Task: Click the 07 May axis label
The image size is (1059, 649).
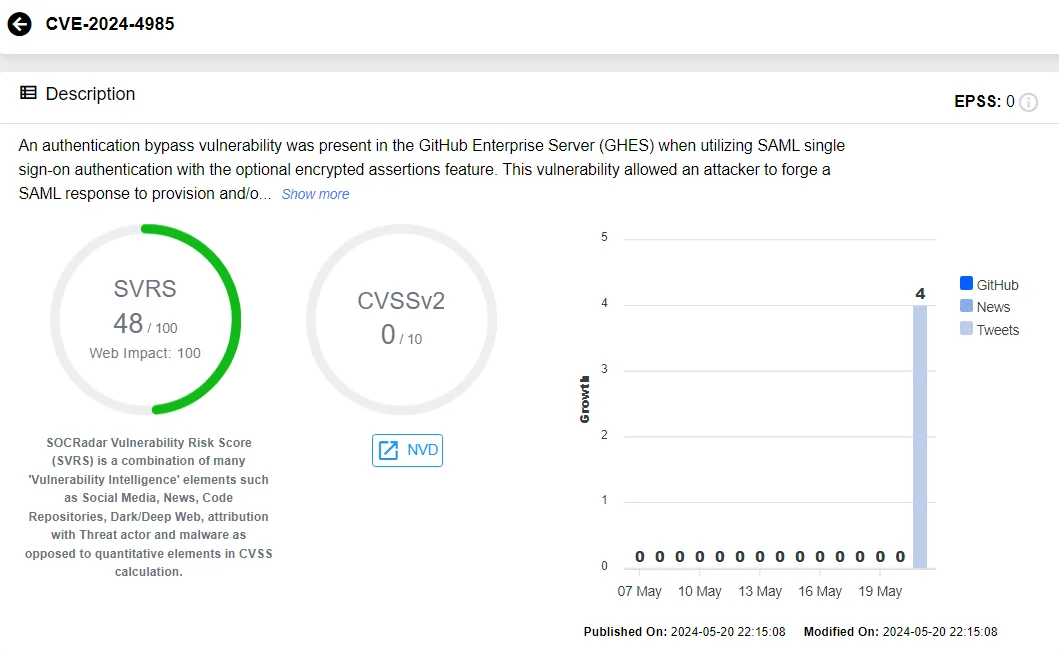Action: [x=640, y=592]
